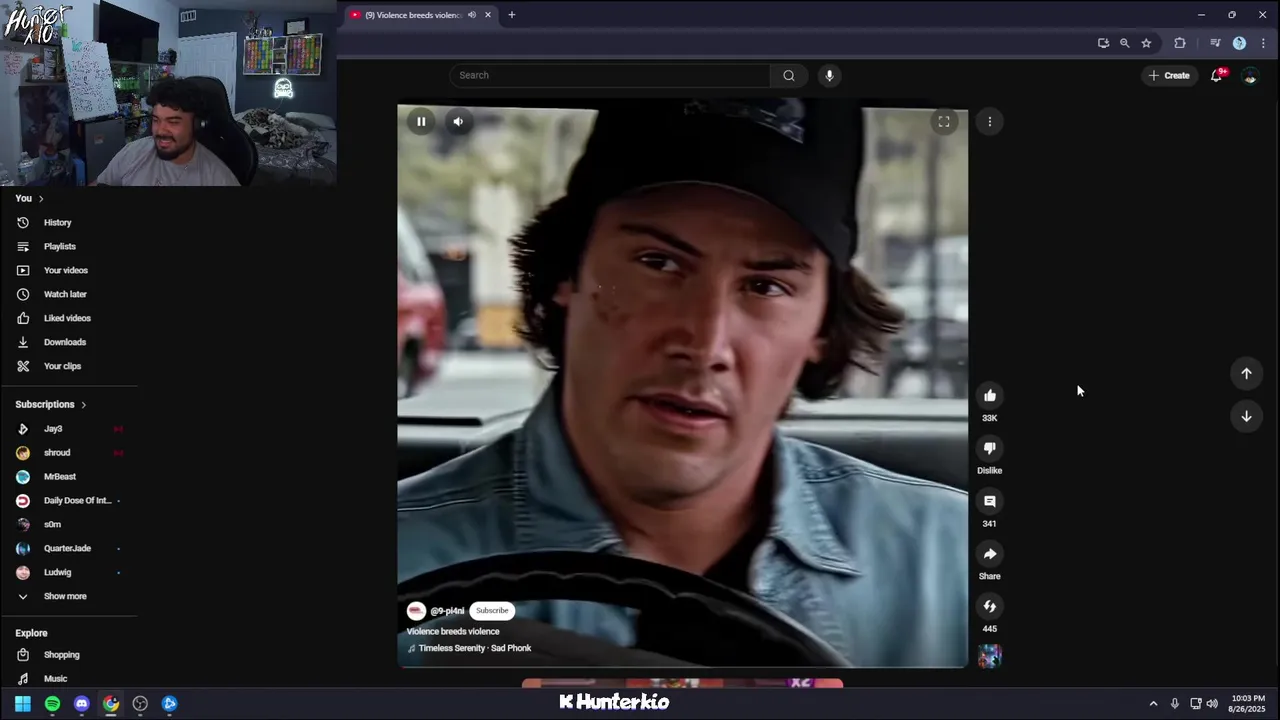Viewport: 1280px width, 720px height.
Task: Open the taskbar clock showing 10:03 PM
Action: 1246,703
